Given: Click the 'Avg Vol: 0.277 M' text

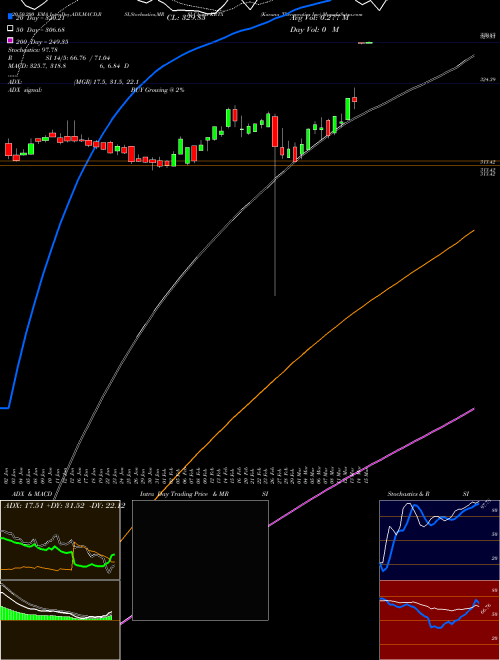Looking at the screenshot, I should click(x=319, y=18).
